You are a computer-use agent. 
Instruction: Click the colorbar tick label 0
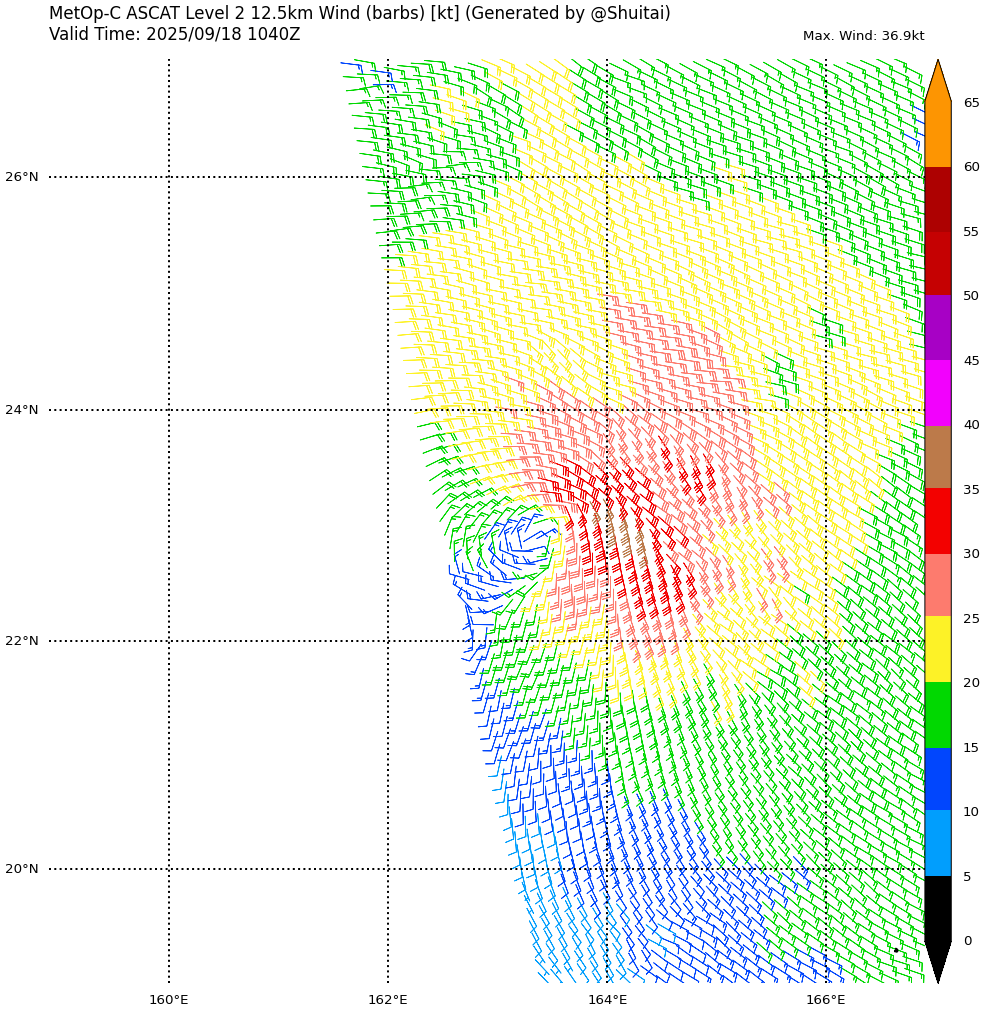(967, 941)
